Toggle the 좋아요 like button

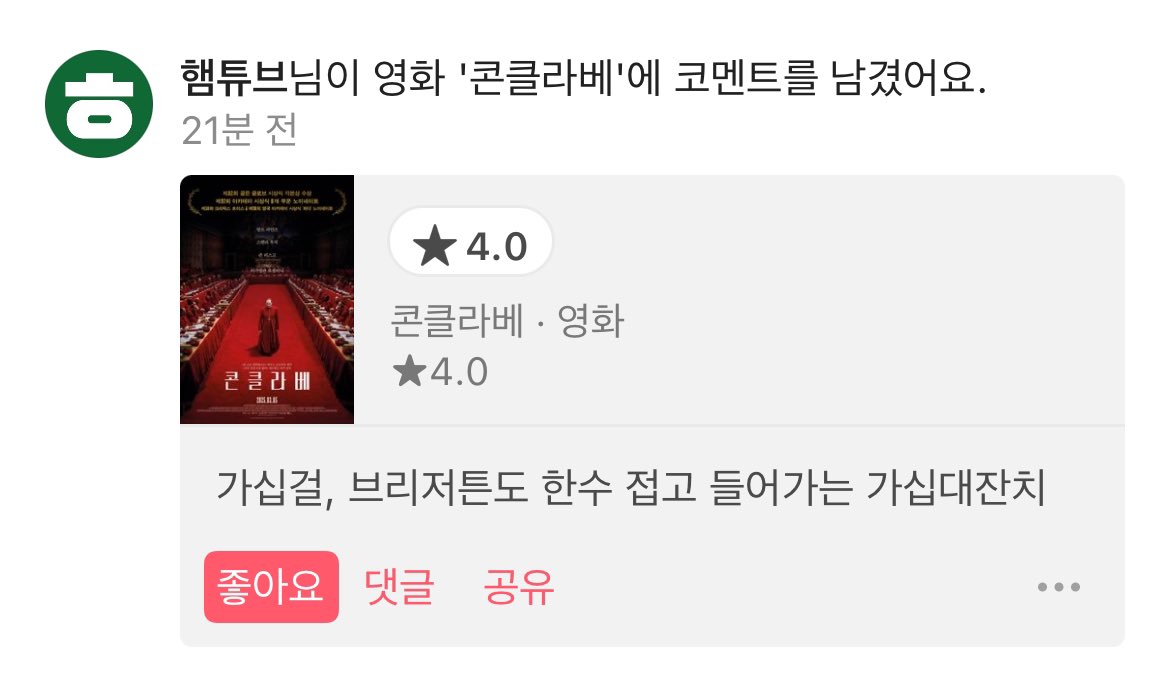272,587
